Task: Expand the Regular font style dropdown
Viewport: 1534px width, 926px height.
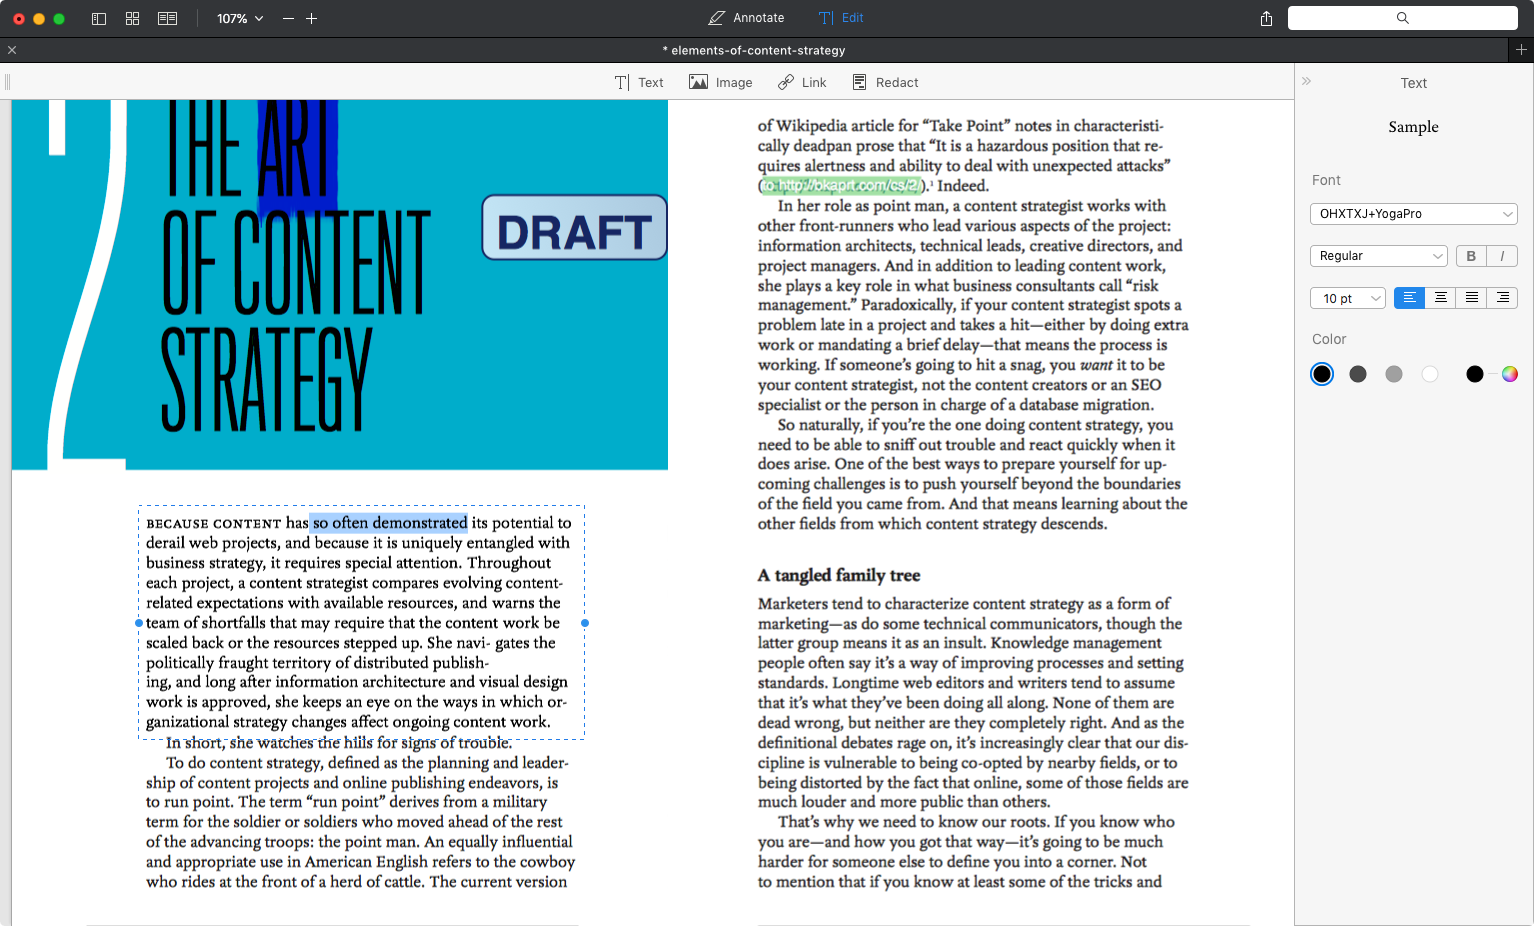Action: click(x=1378, y=256)
